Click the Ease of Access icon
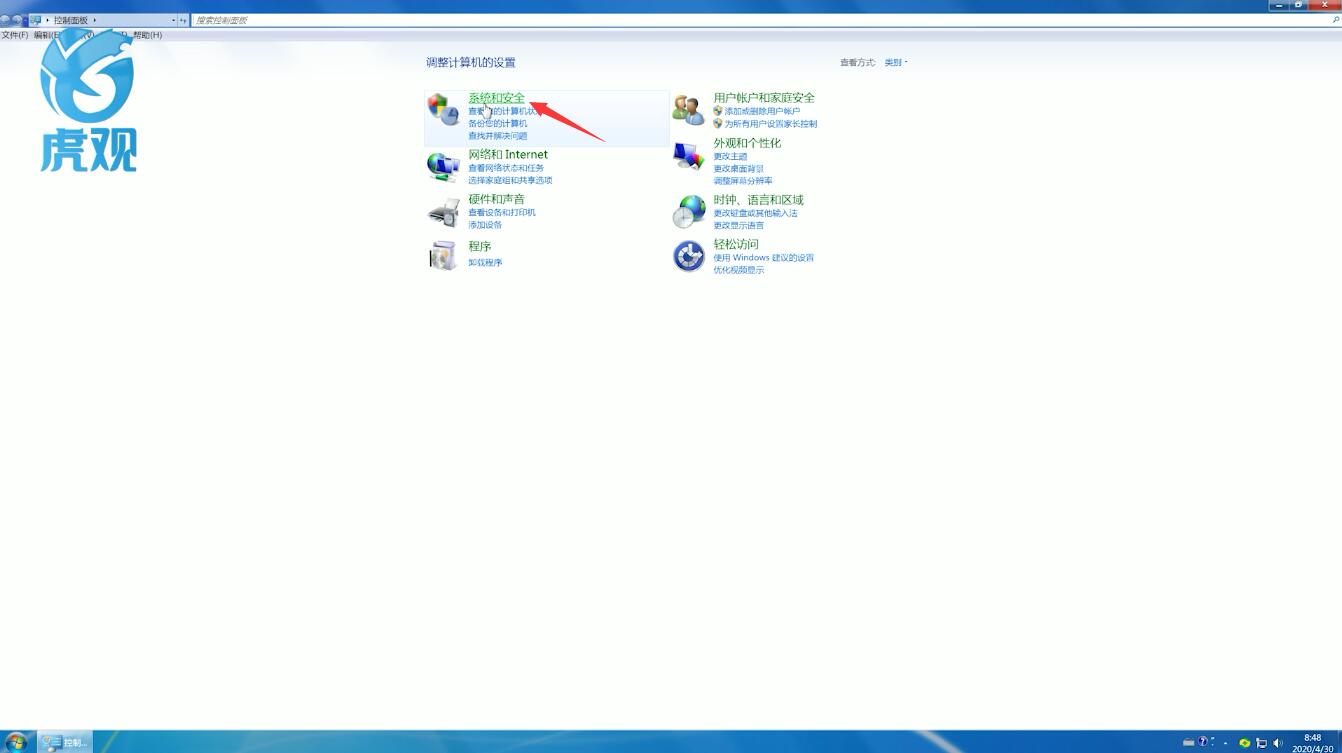The width and height of the screenshot is (1342, 753). (x=688, y=256)
